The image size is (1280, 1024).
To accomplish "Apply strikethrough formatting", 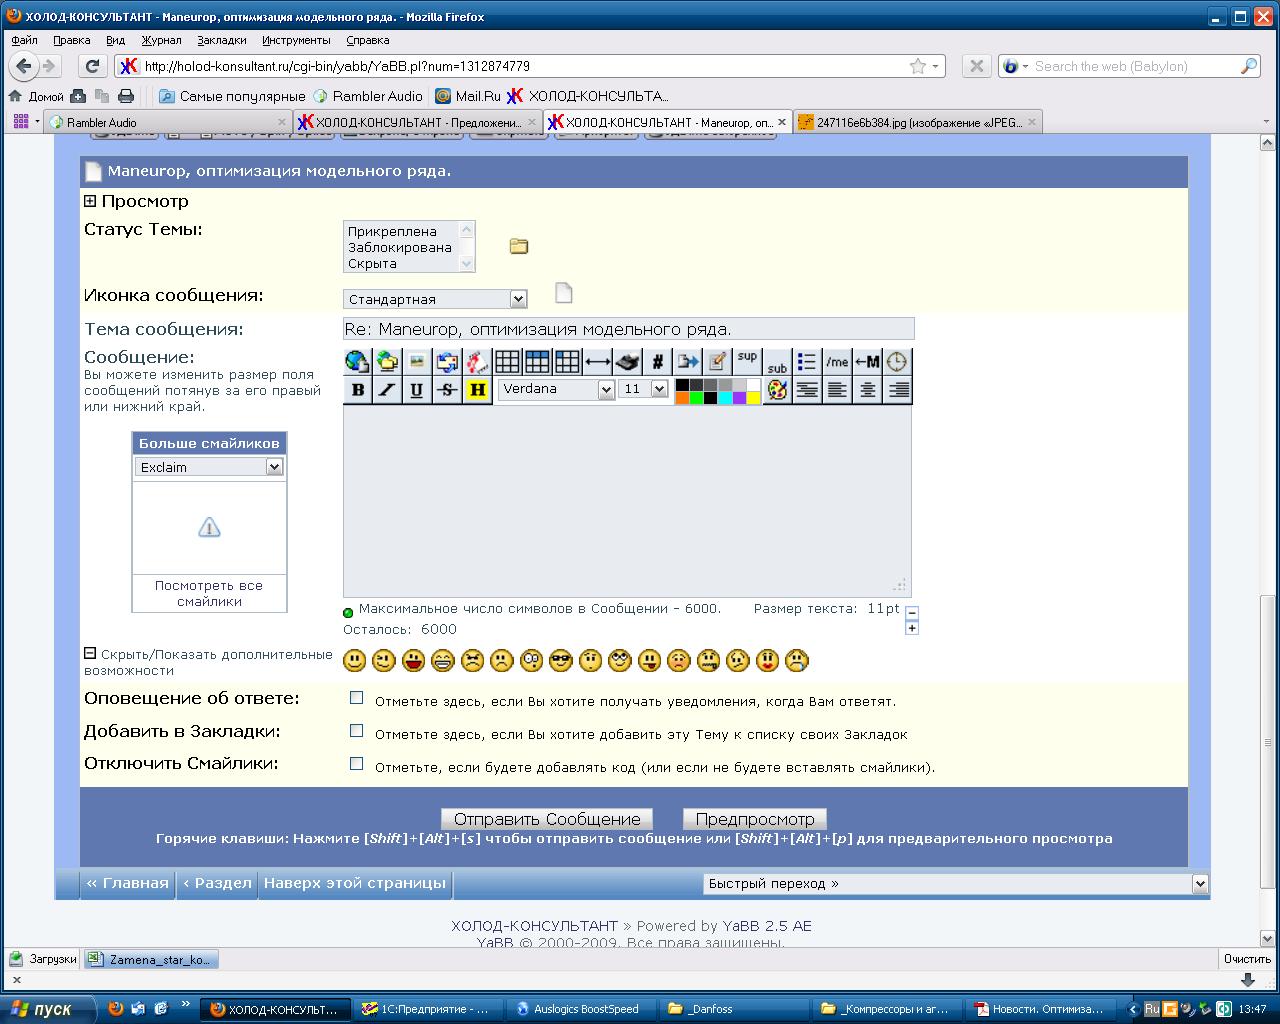I will click(447, 390).
